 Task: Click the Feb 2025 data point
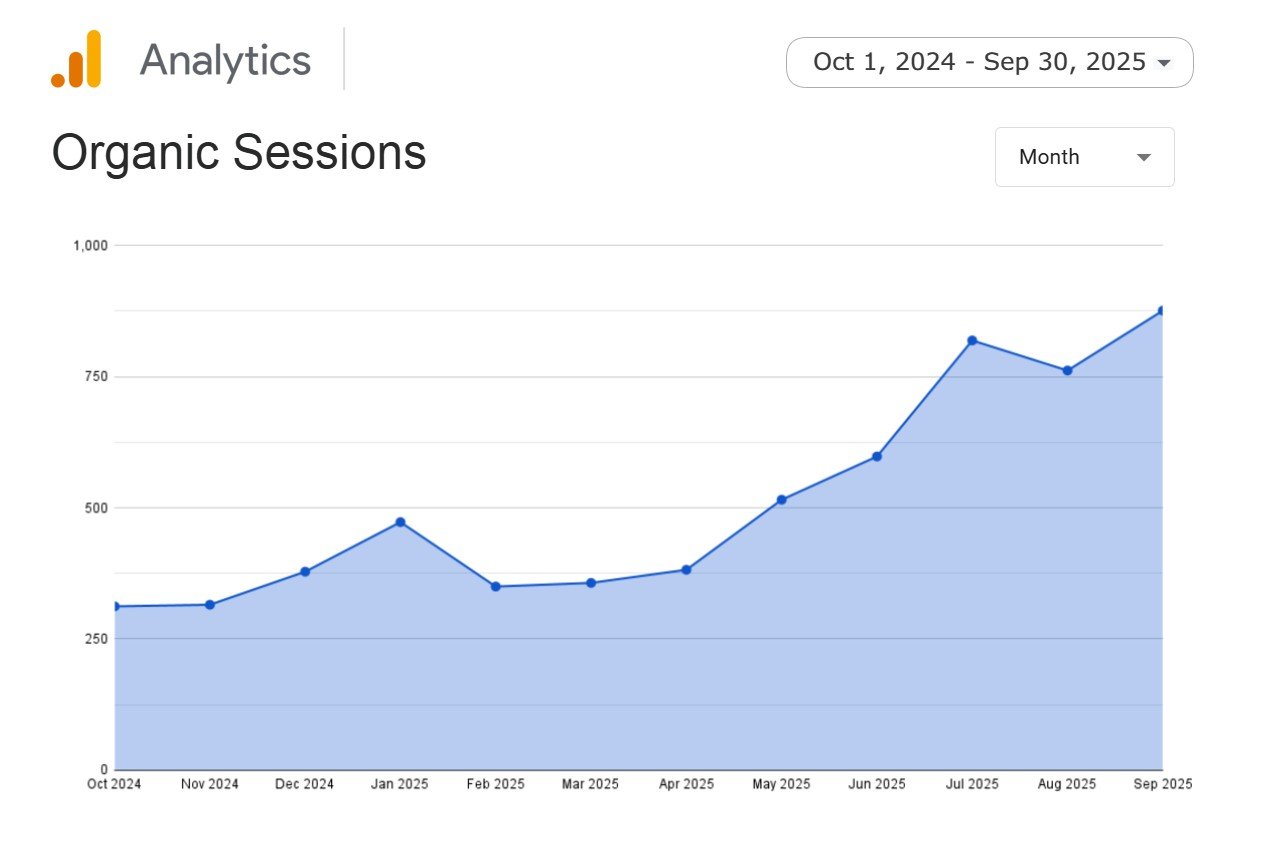pyautogui.click(x=496, y=587)
